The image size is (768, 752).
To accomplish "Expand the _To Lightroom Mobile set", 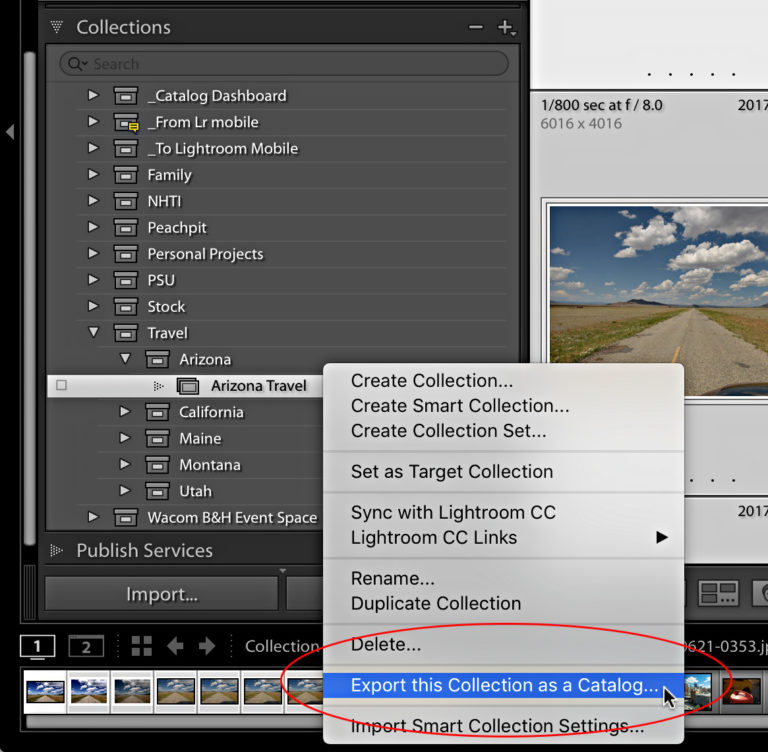I will pos(93,148).
